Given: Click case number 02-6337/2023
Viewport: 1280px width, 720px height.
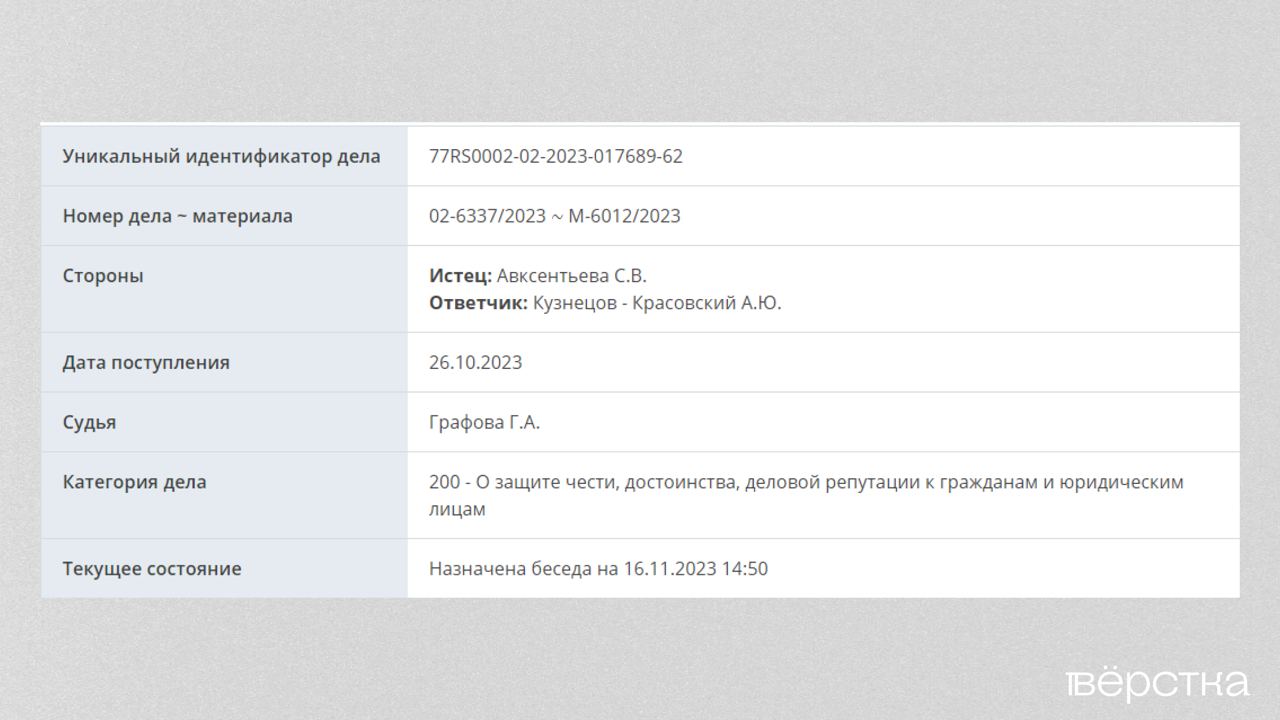Looking at the screenshot, I should (487, 216).
